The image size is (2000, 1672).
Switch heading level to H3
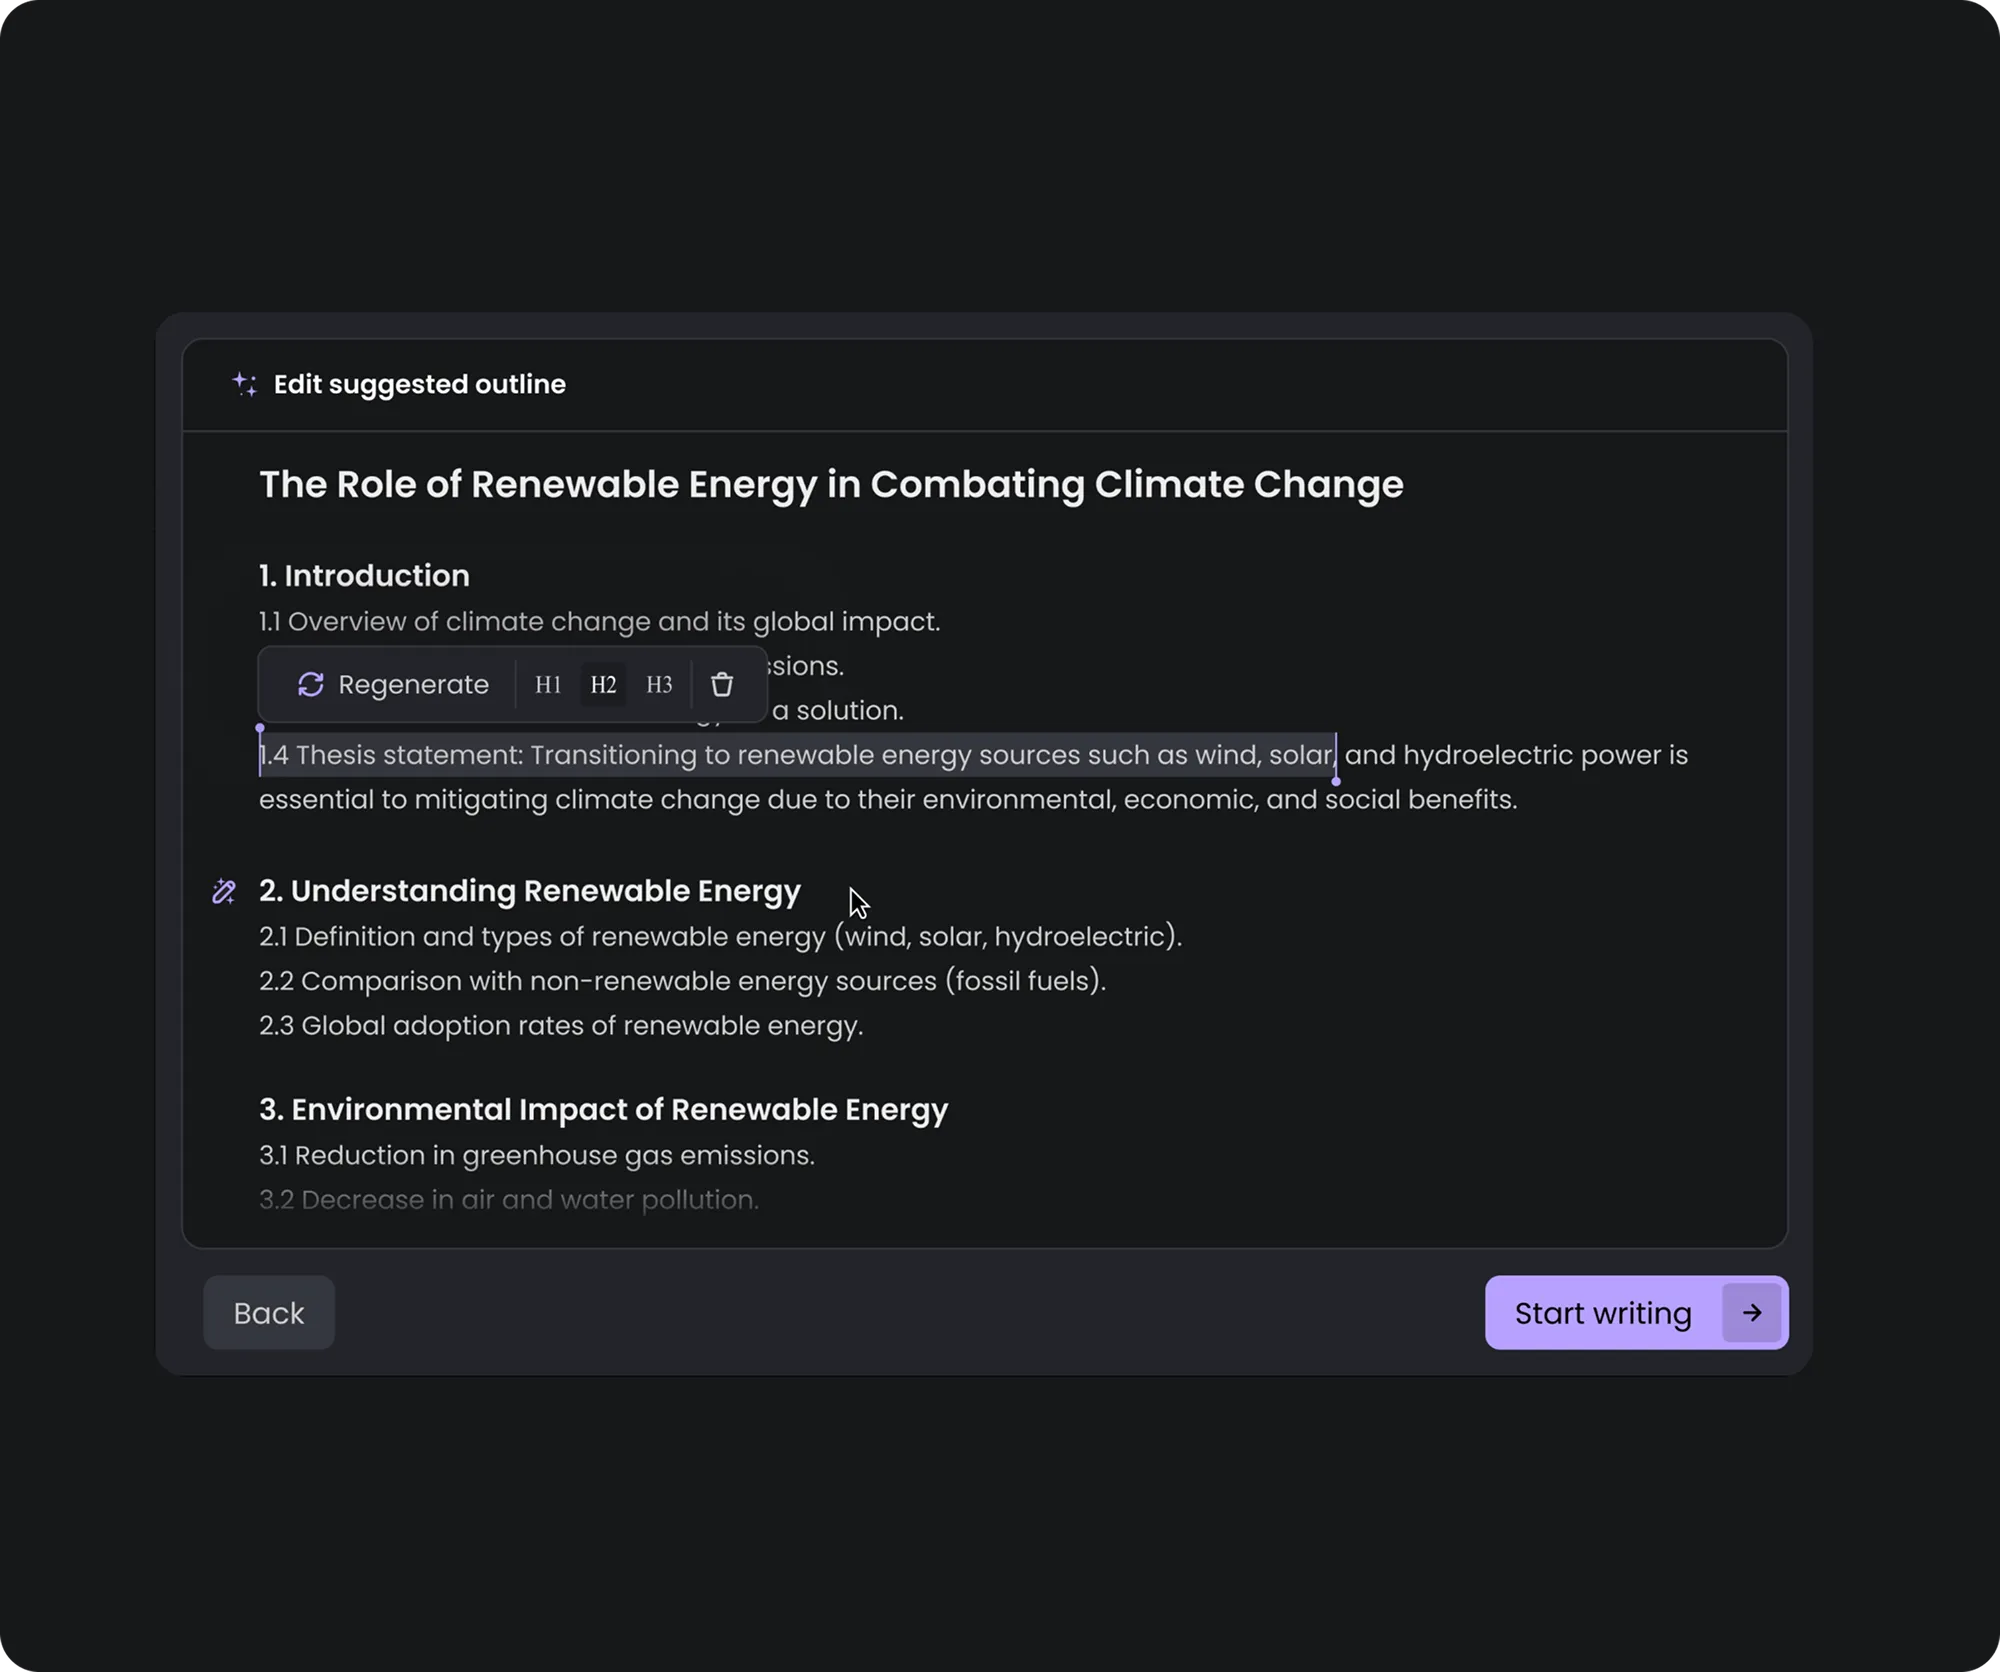coord(659,685)
